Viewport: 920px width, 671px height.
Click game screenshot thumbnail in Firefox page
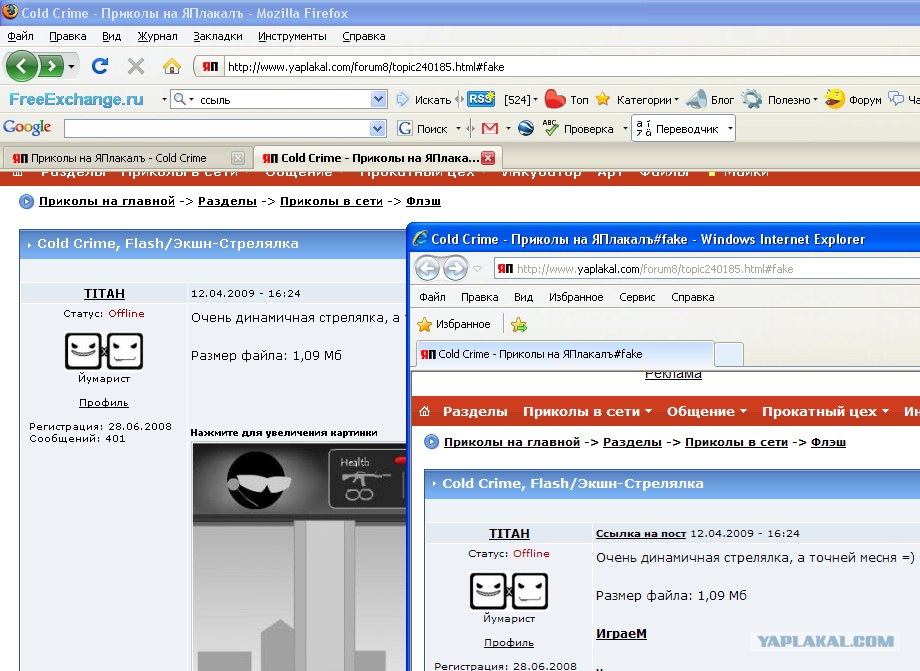click(x=299, y=556)
